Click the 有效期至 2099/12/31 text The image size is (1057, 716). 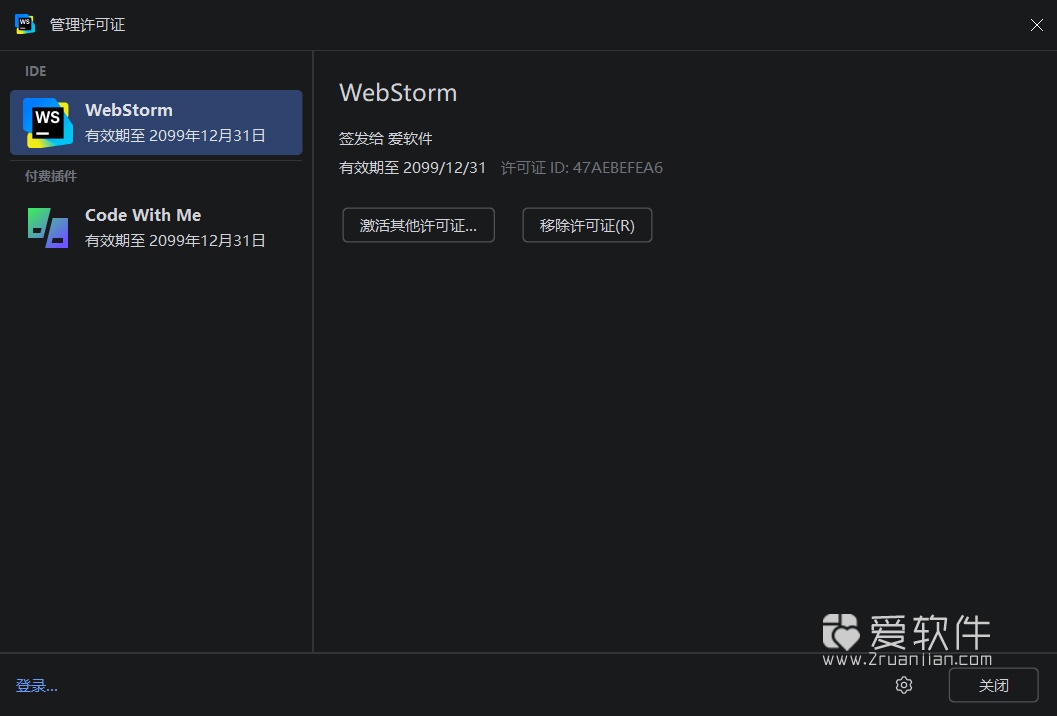(x=413, y=167)
